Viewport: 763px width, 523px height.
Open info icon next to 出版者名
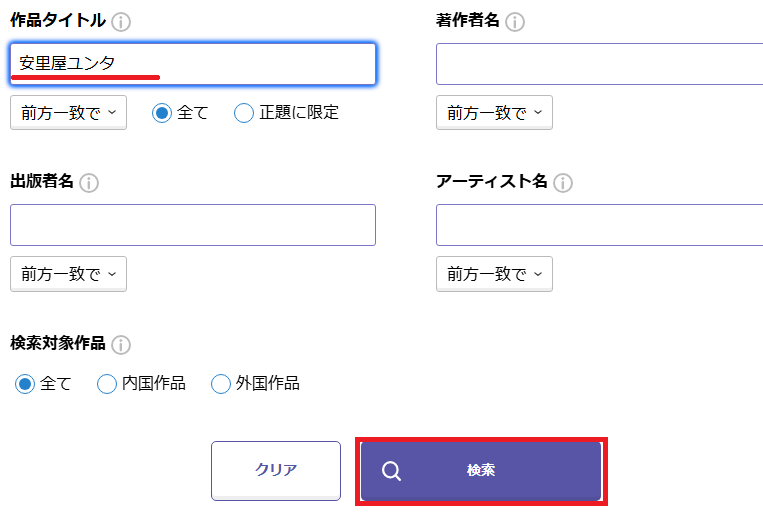point(89,183)
